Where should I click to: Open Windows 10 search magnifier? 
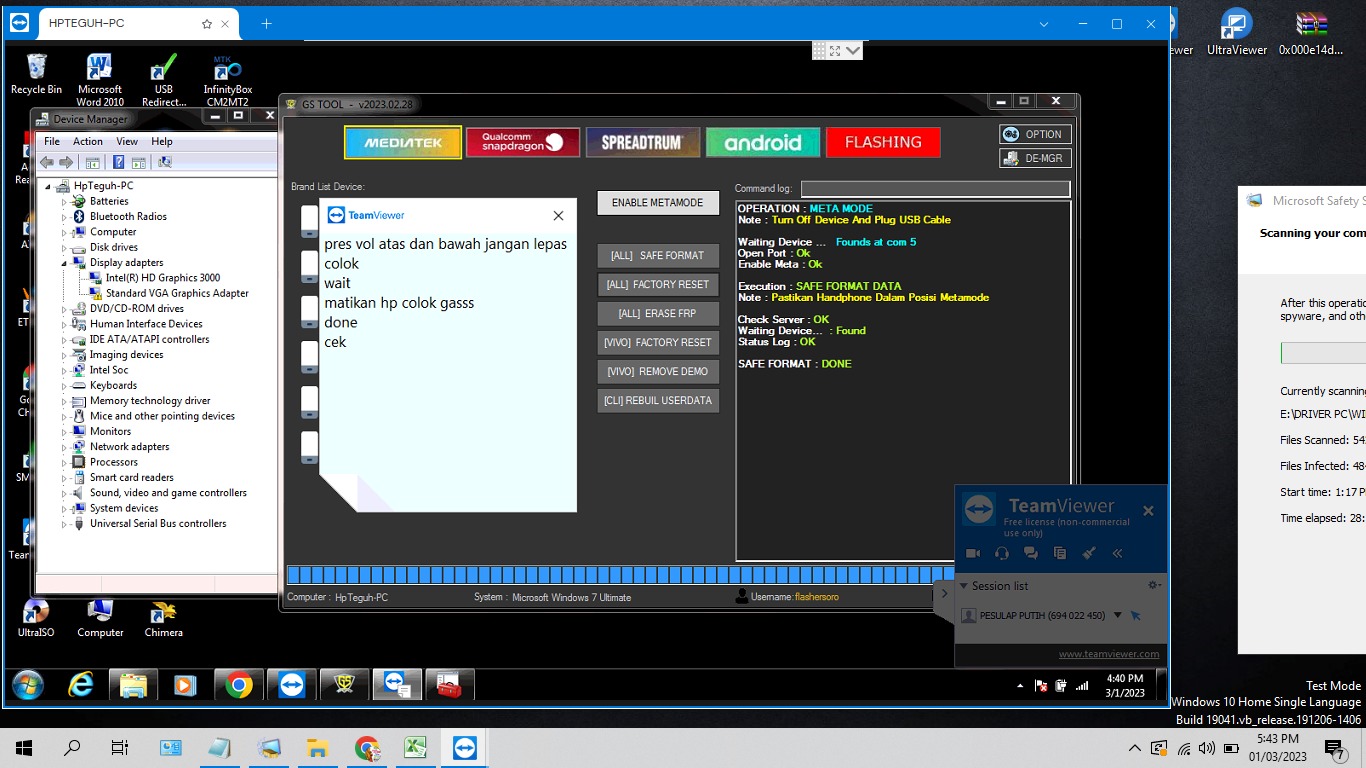pos(72,747)
